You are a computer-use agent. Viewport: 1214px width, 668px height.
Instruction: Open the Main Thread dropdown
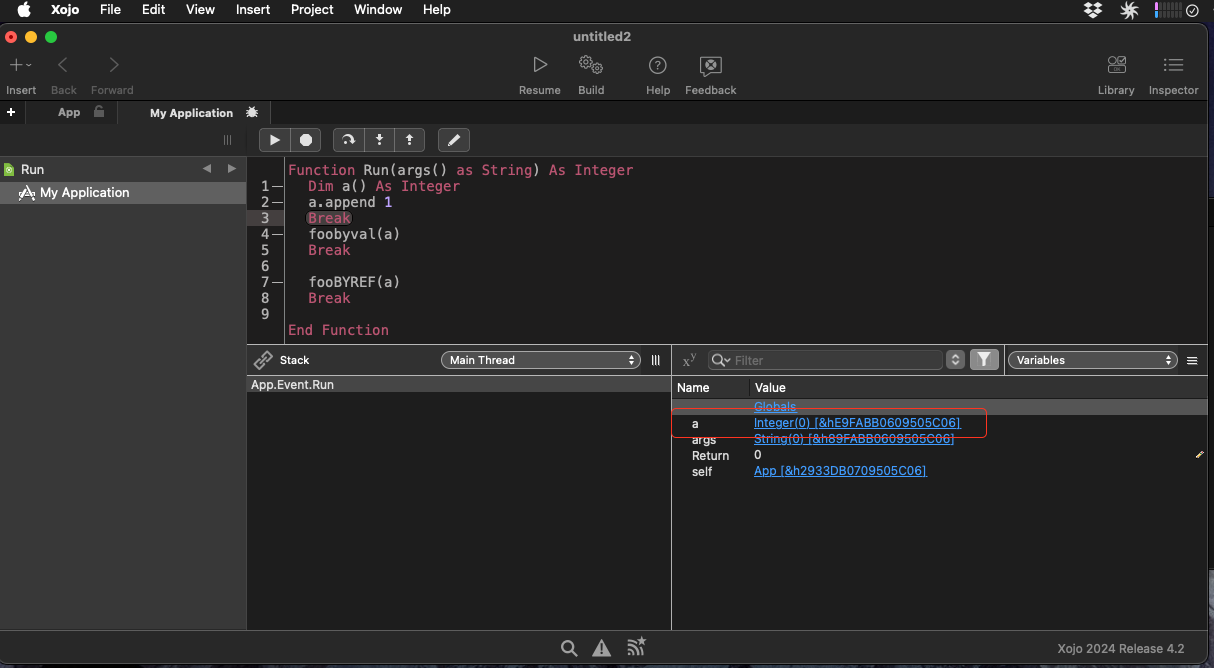pos(541,360)
